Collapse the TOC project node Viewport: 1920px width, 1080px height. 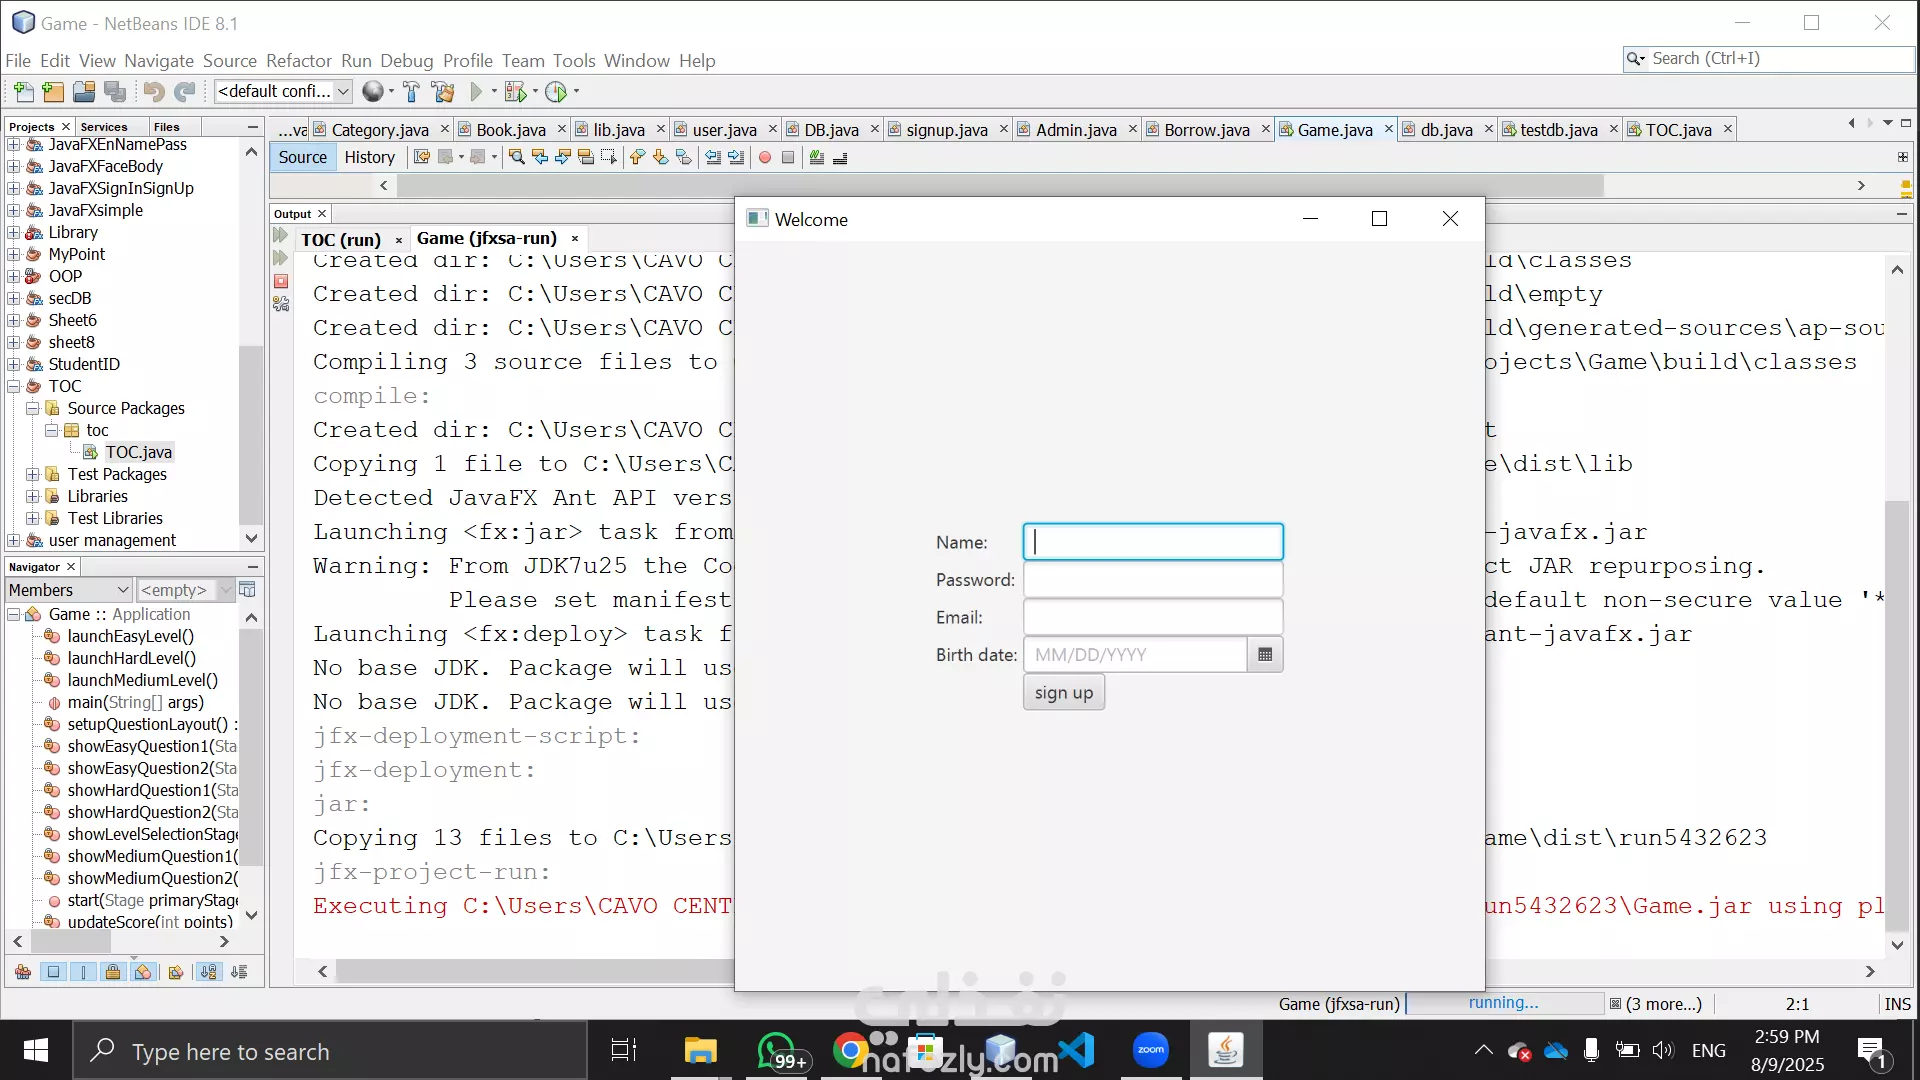[14, 386]
